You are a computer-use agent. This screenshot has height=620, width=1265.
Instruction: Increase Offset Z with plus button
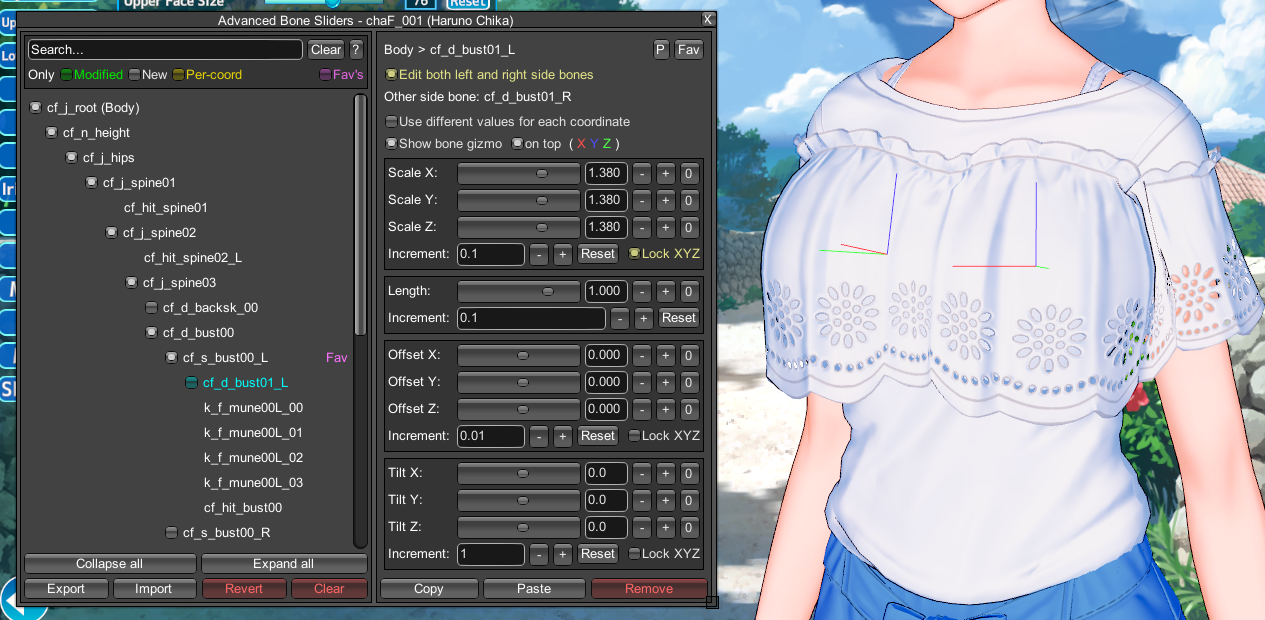pos(666,409)
